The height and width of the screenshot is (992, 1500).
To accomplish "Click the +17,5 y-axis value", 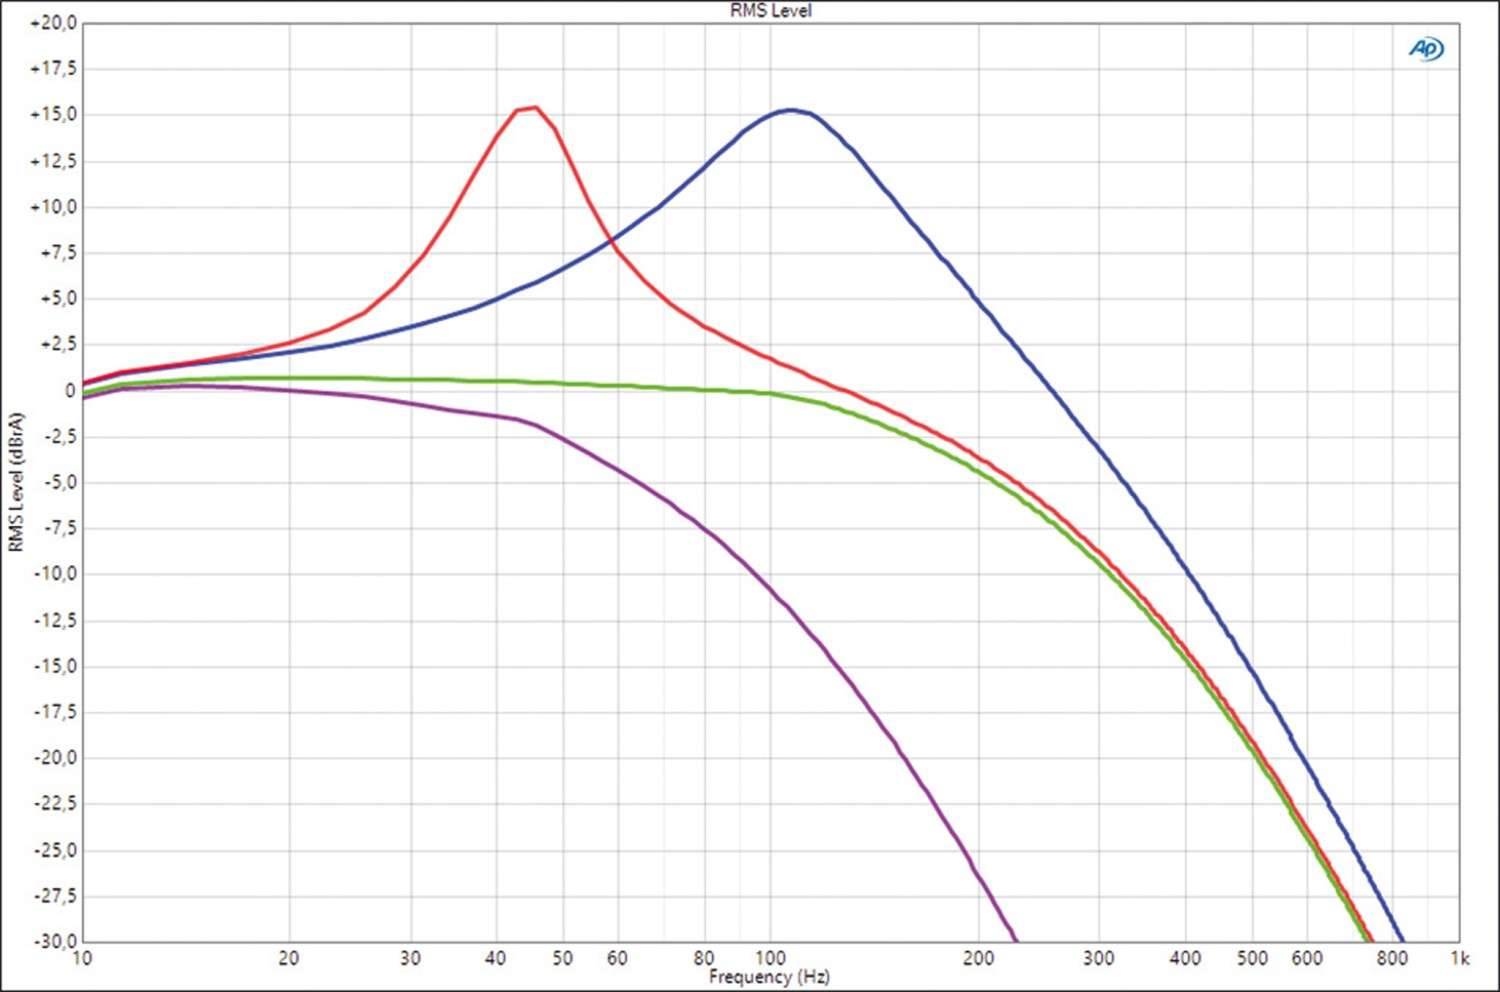I will click(53, 69).
